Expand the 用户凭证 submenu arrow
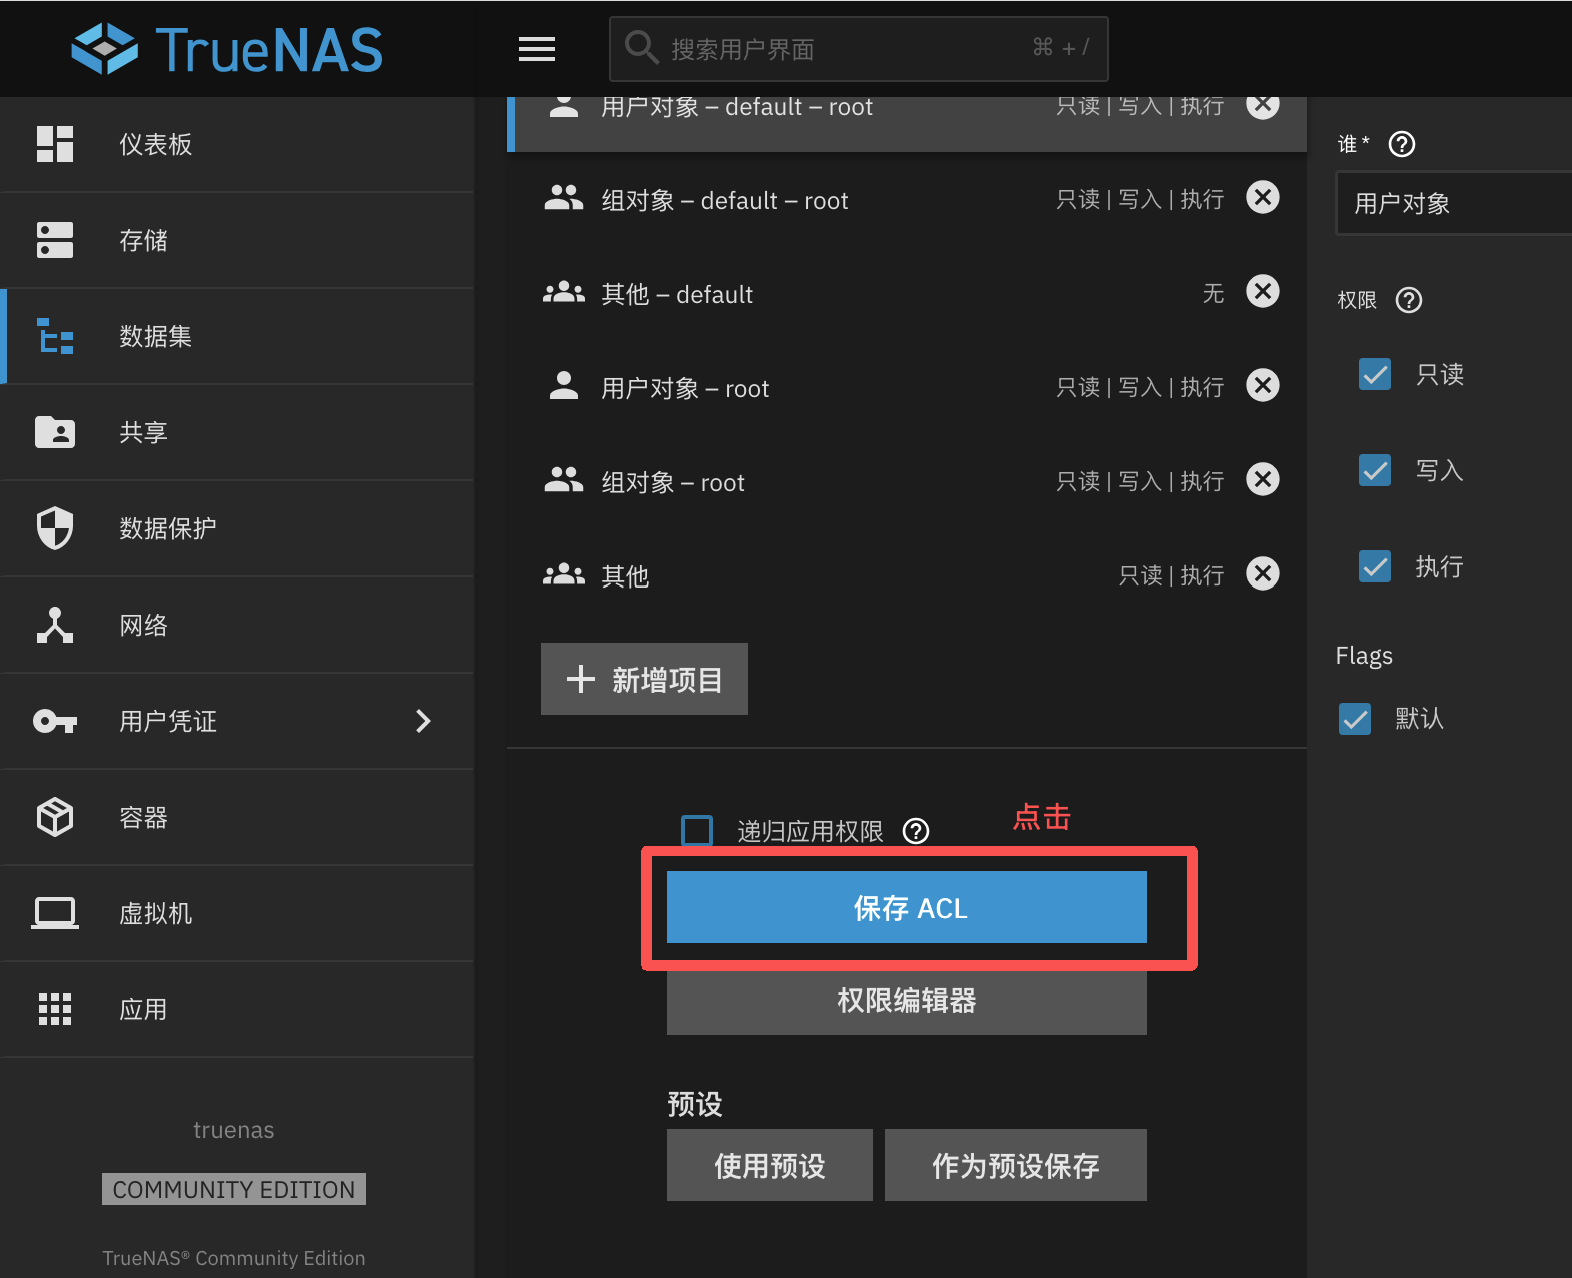Image resolution: width=1572 pixels, height=1278 pixels. pos(423,721)
